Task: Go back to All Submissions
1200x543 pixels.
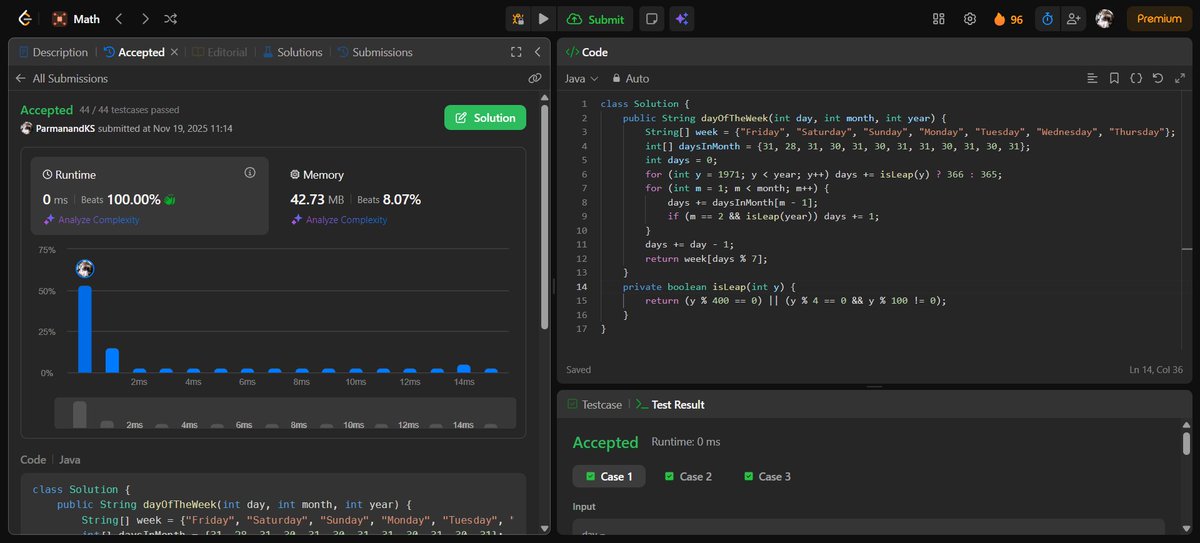Action: (x=60, y=78)
